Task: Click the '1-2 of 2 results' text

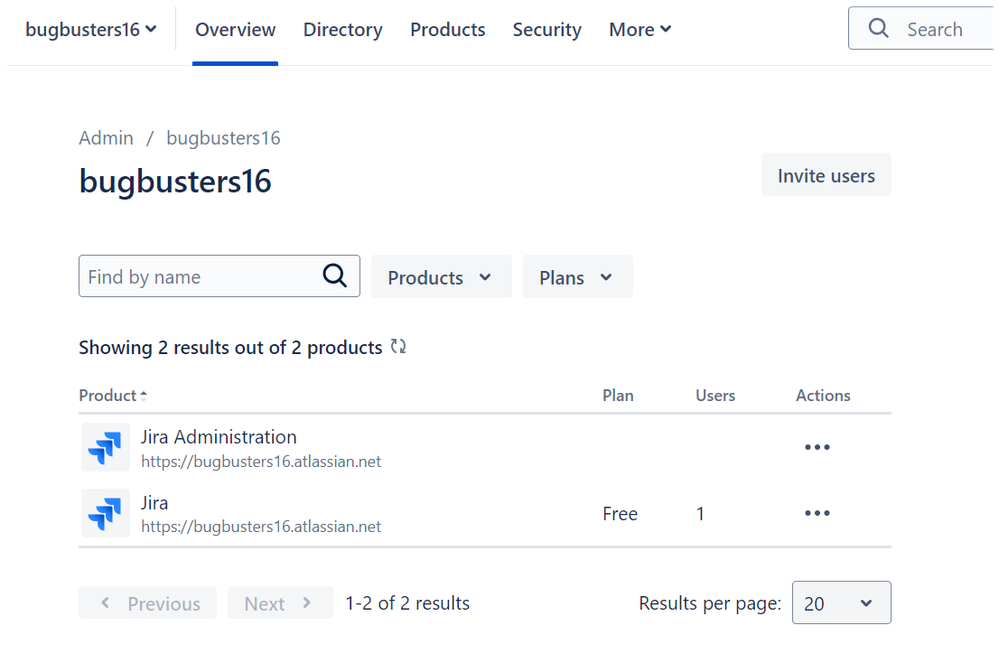Action: coord(408,603)
